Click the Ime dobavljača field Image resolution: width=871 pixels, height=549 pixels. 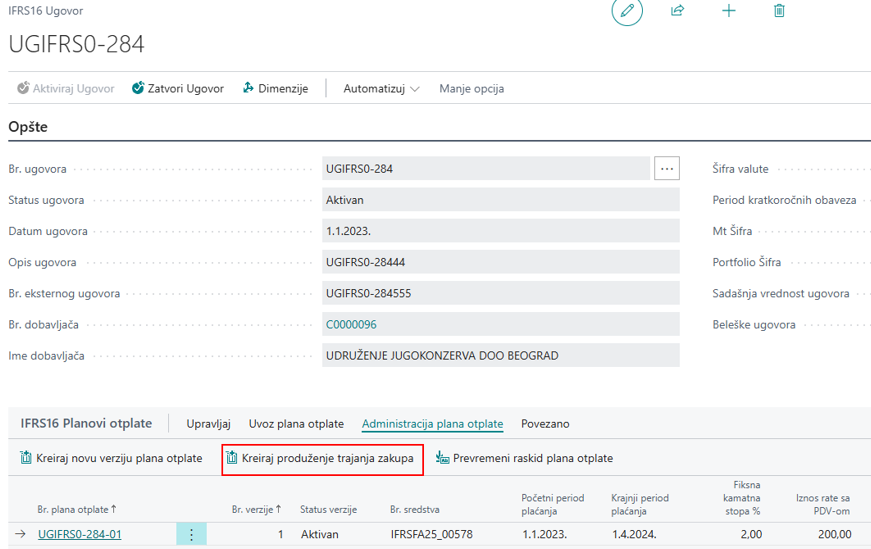coord(500,355)
